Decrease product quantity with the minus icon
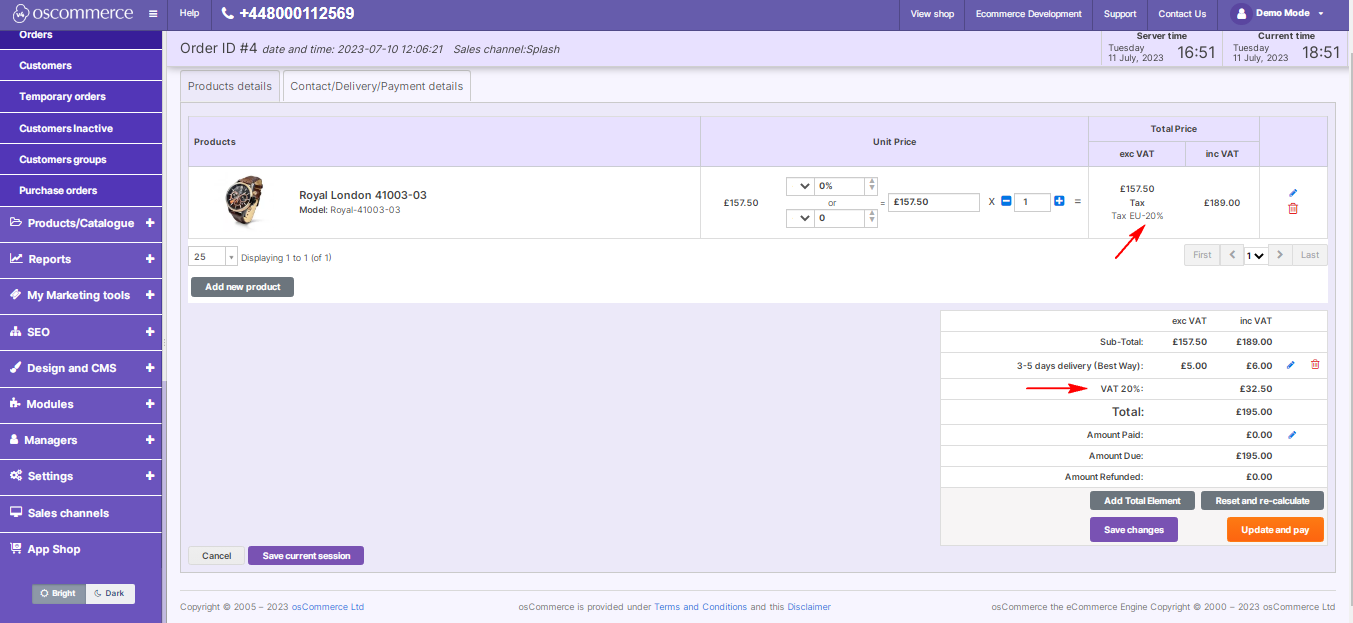This screenshot has height=623, width=1353. 1005,200
